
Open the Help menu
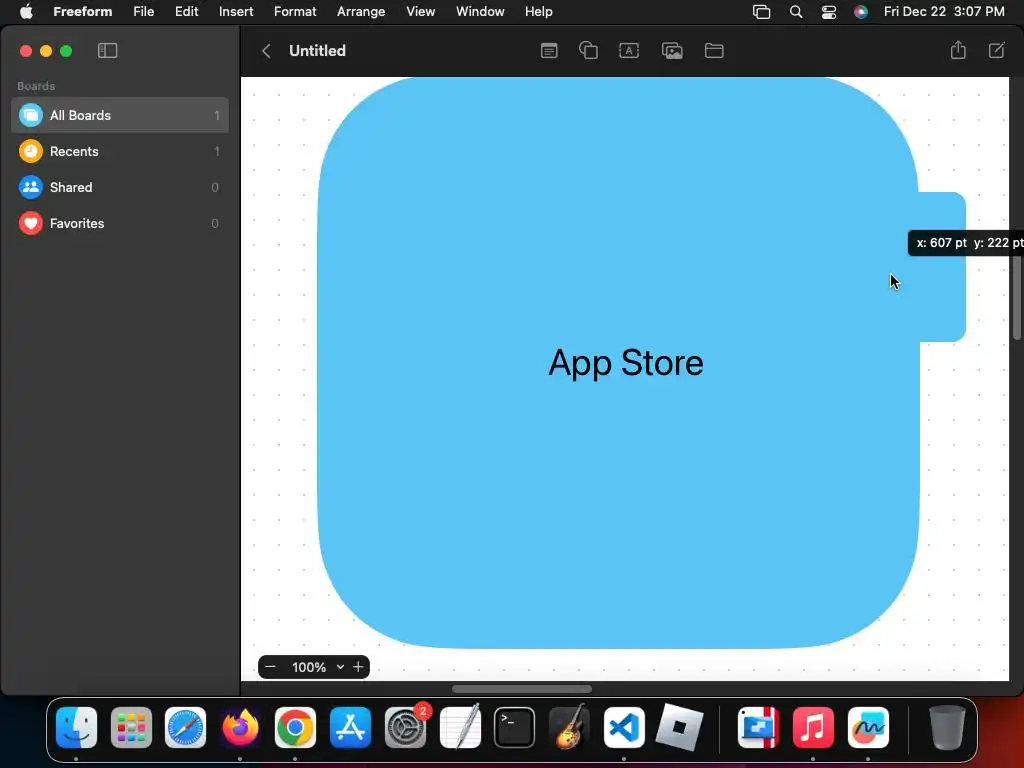tap(538, 11)
